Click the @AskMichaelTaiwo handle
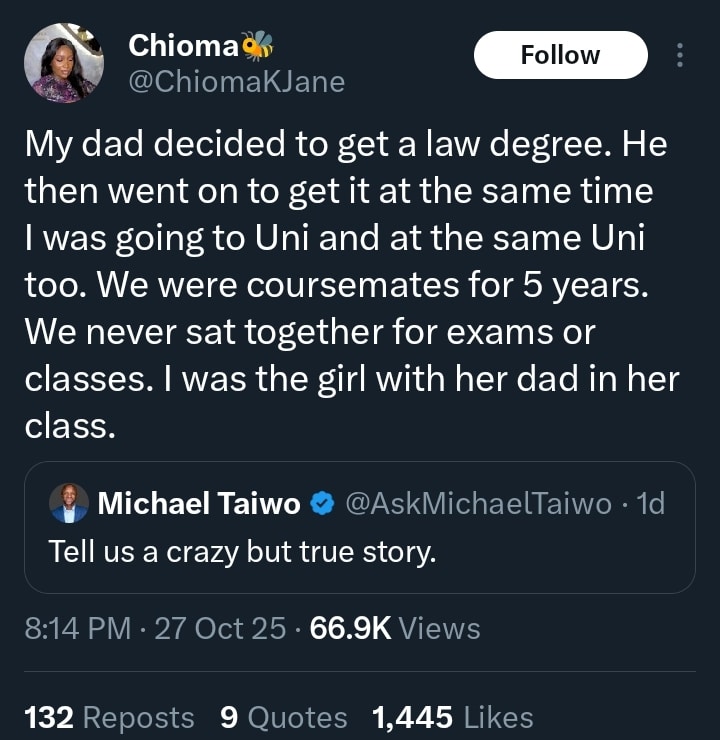 pyautogui.click(x=478, y=505)
